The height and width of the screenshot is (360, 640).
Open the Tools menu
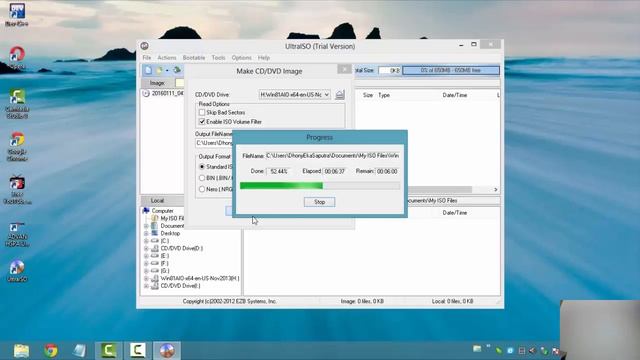coord(218,58)
